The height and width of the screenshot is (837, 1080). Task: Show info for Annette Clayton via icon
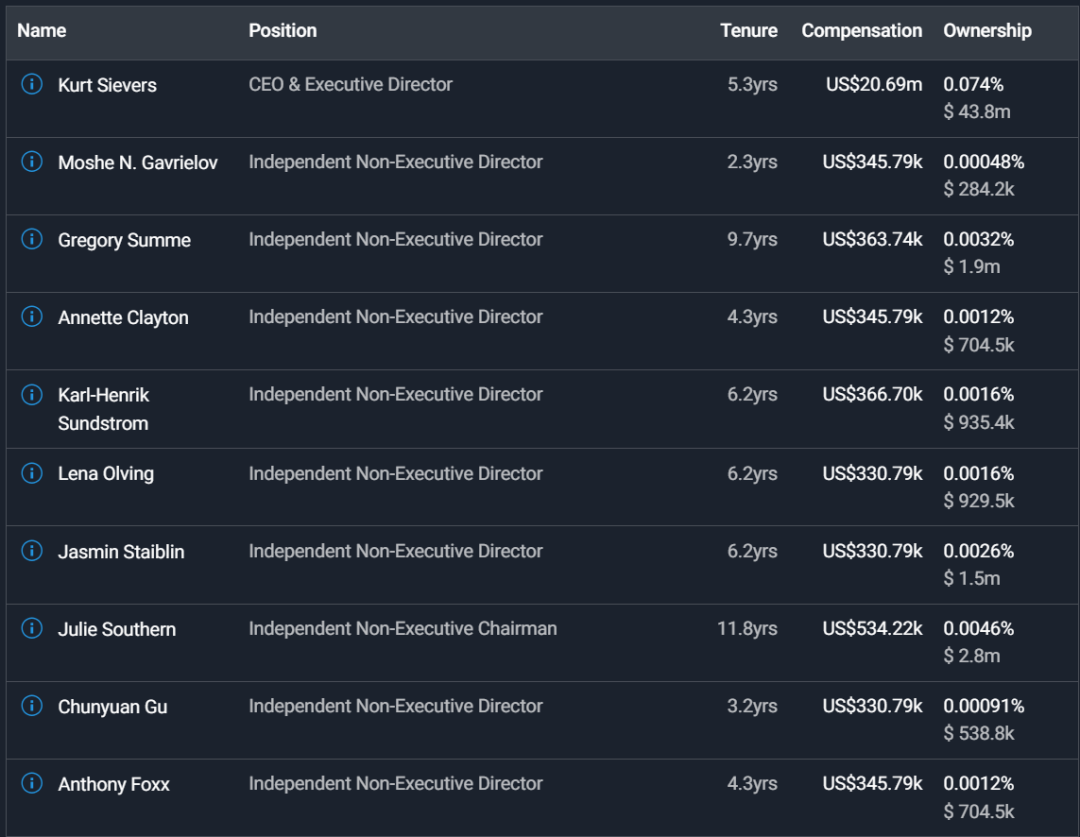[x=32, y=316]
